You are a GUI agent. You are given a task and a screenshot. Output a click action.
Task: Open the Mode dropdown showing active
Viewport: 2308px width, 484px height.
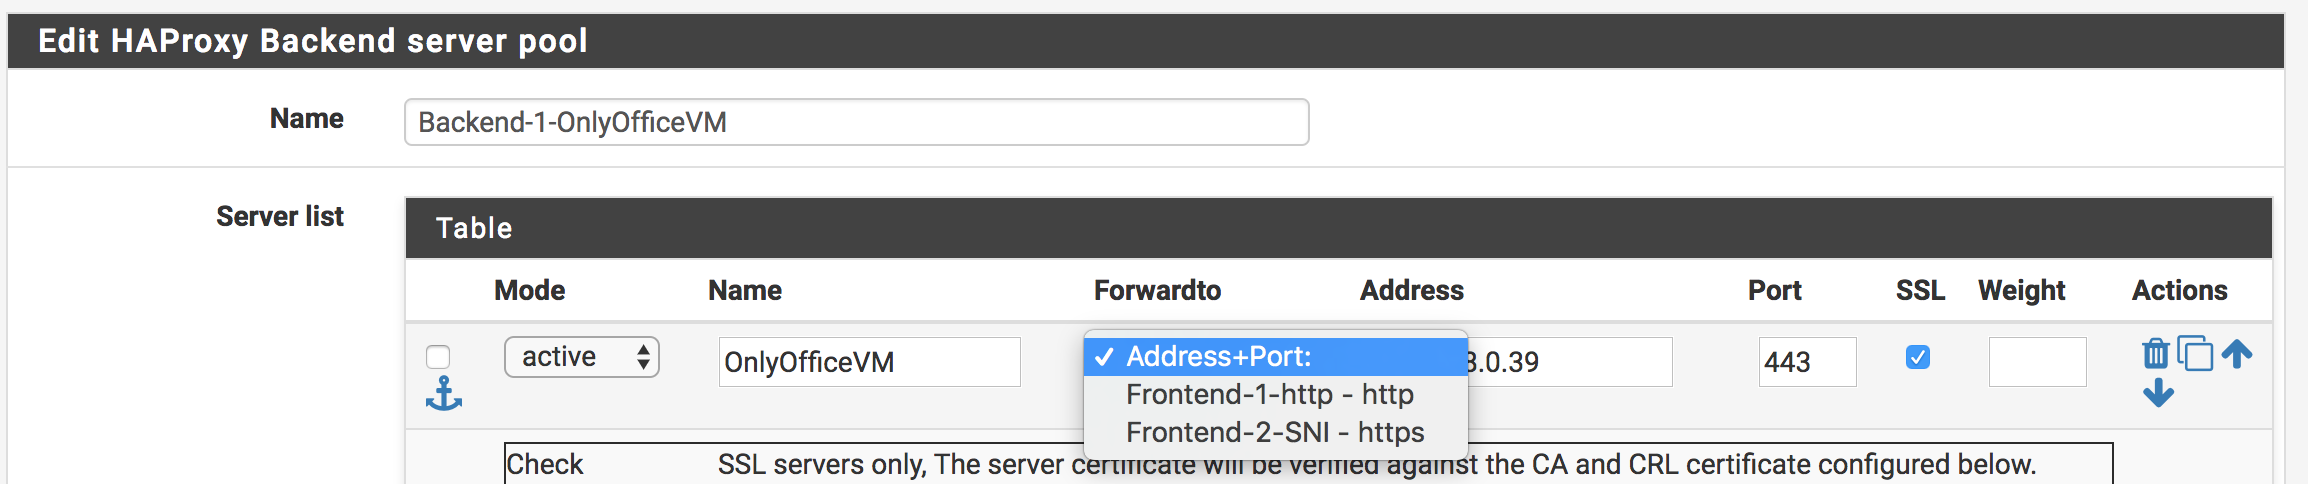[582, 357]
